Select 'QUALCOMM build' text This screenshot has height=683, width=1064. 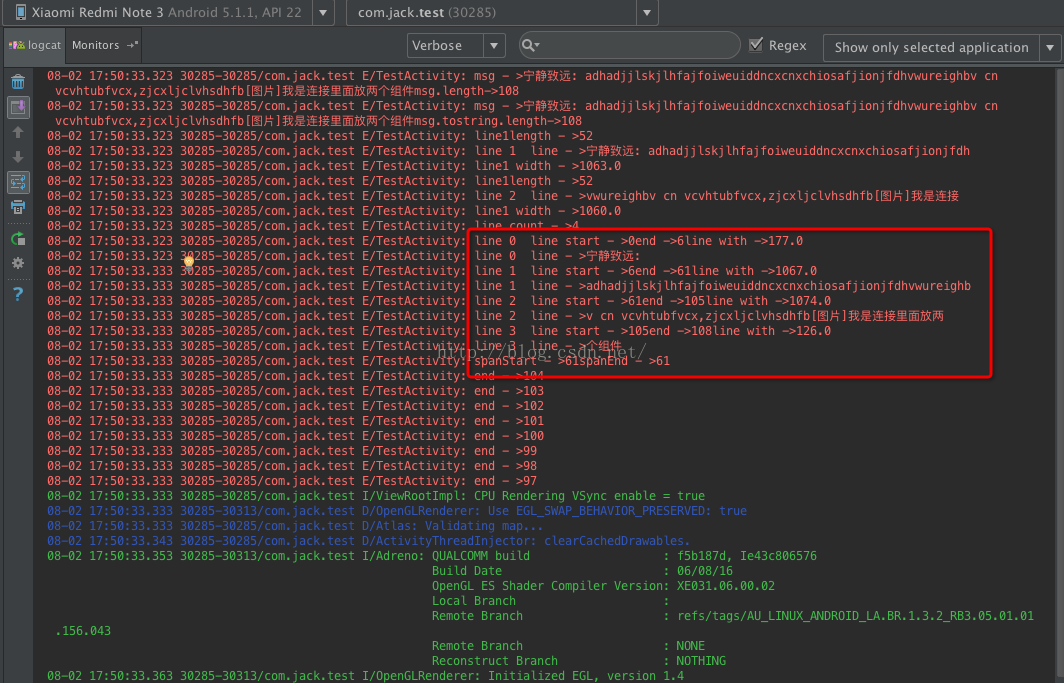(x=481, y=556)
